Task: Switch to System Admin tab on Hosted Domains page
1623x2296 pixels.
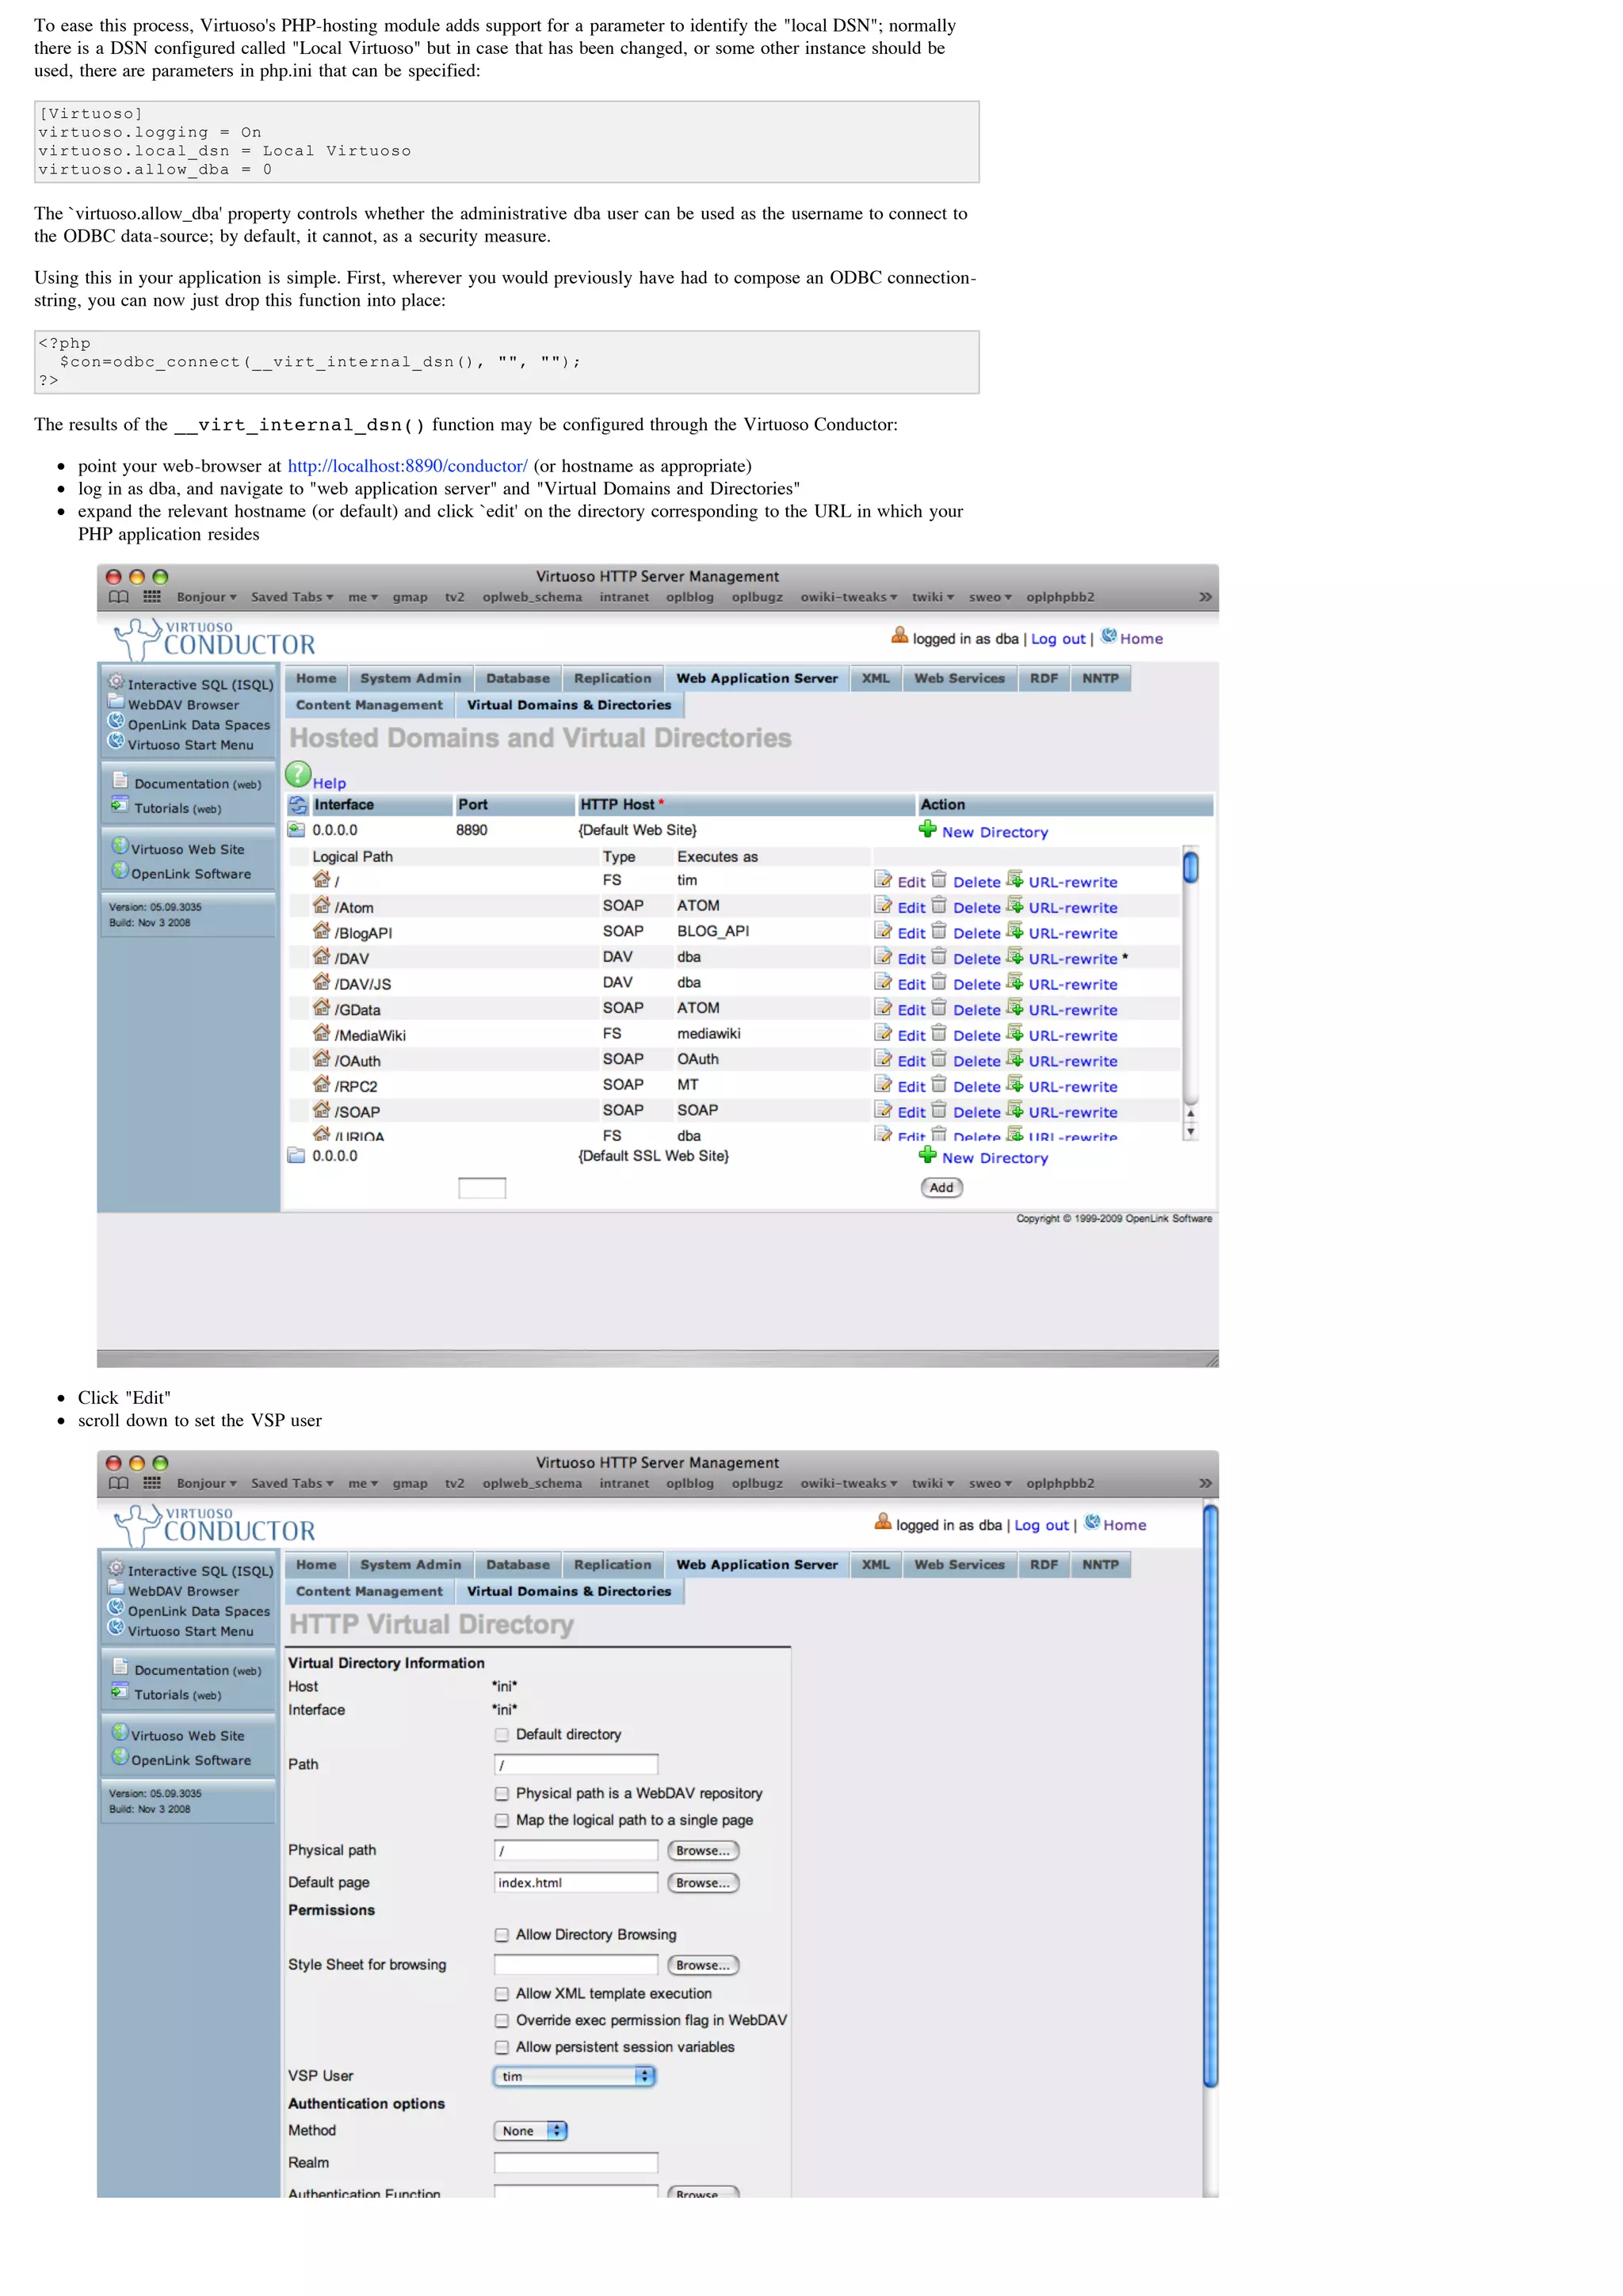Action: (x=410, y=678)
